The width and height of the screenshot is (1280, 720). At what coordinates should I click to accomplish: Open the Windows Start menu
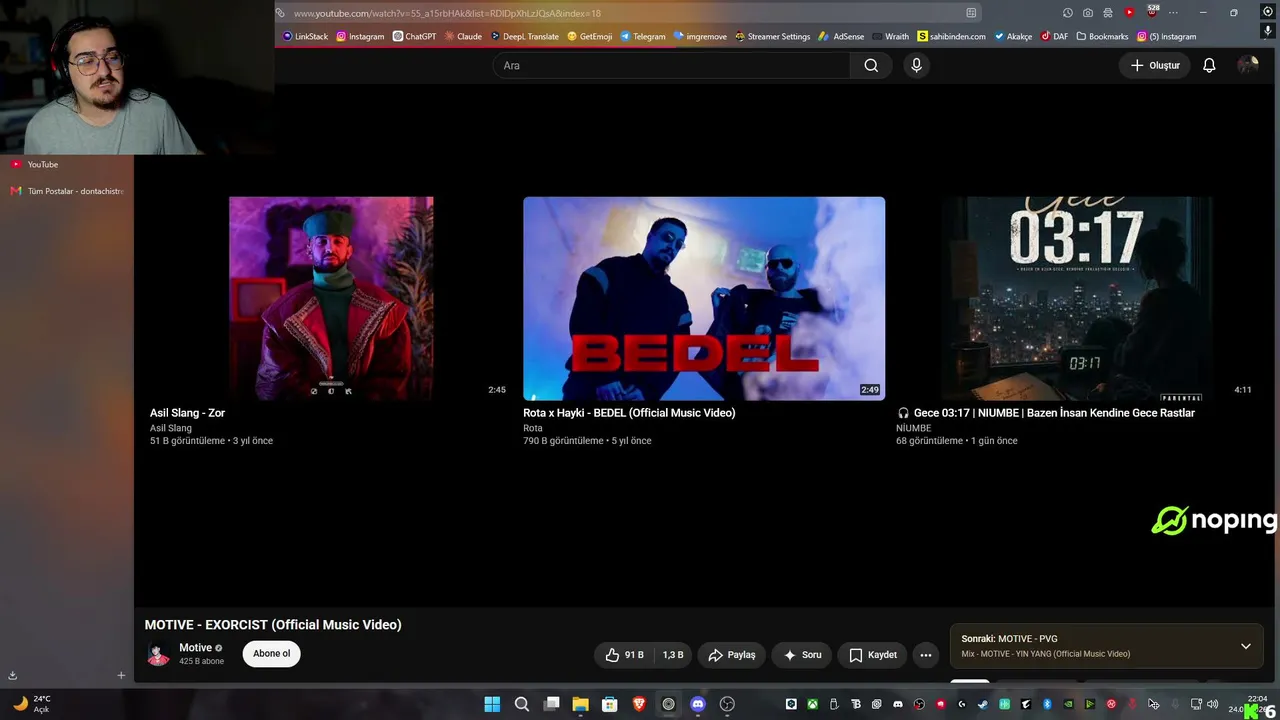click(x=492, y=704)
